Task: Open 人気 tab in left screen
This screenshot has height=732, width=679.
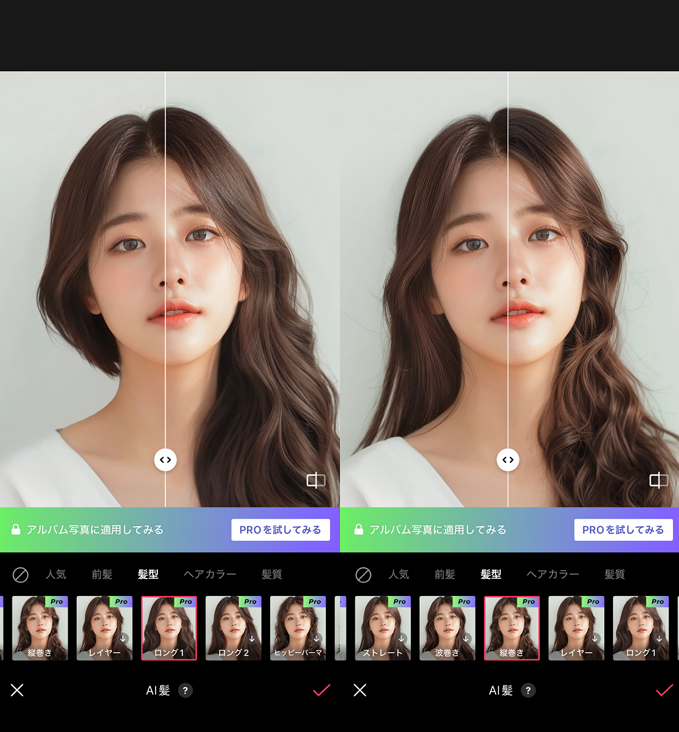Action: pyautogui.click(x=56, y=575)
